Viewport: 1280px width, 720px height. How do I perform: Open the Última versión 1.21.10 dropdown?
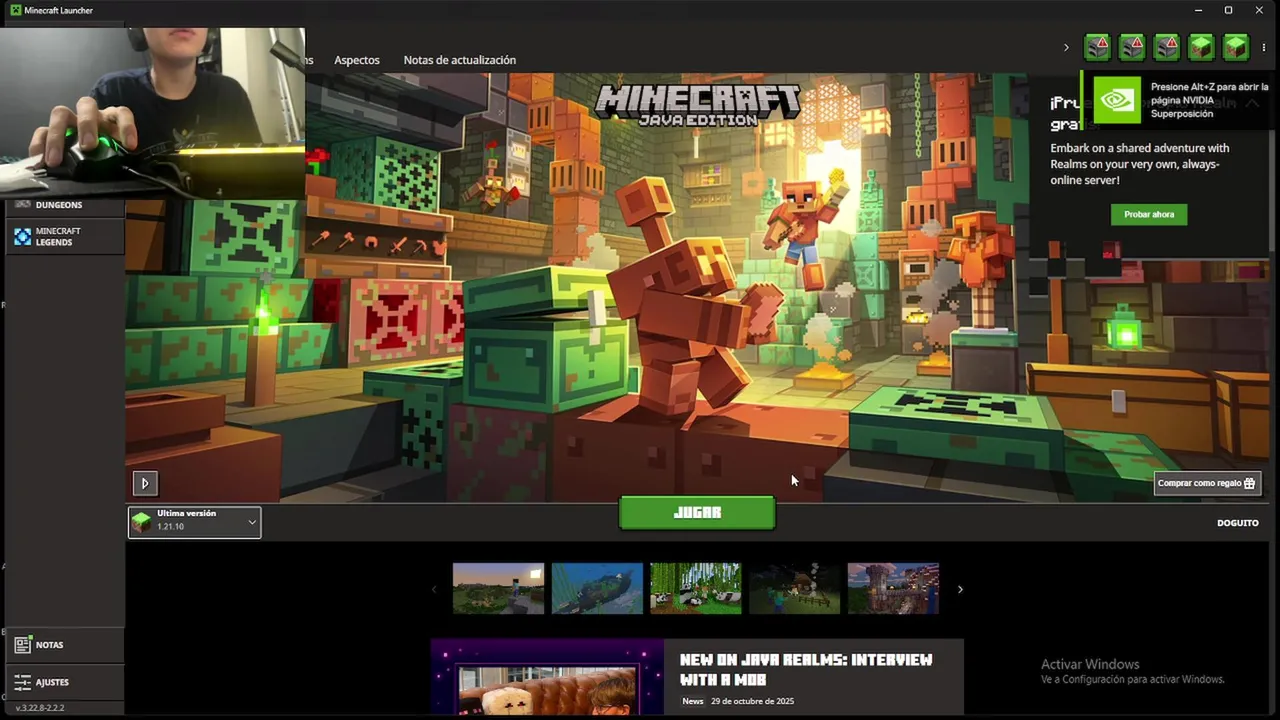pos(195,521)
